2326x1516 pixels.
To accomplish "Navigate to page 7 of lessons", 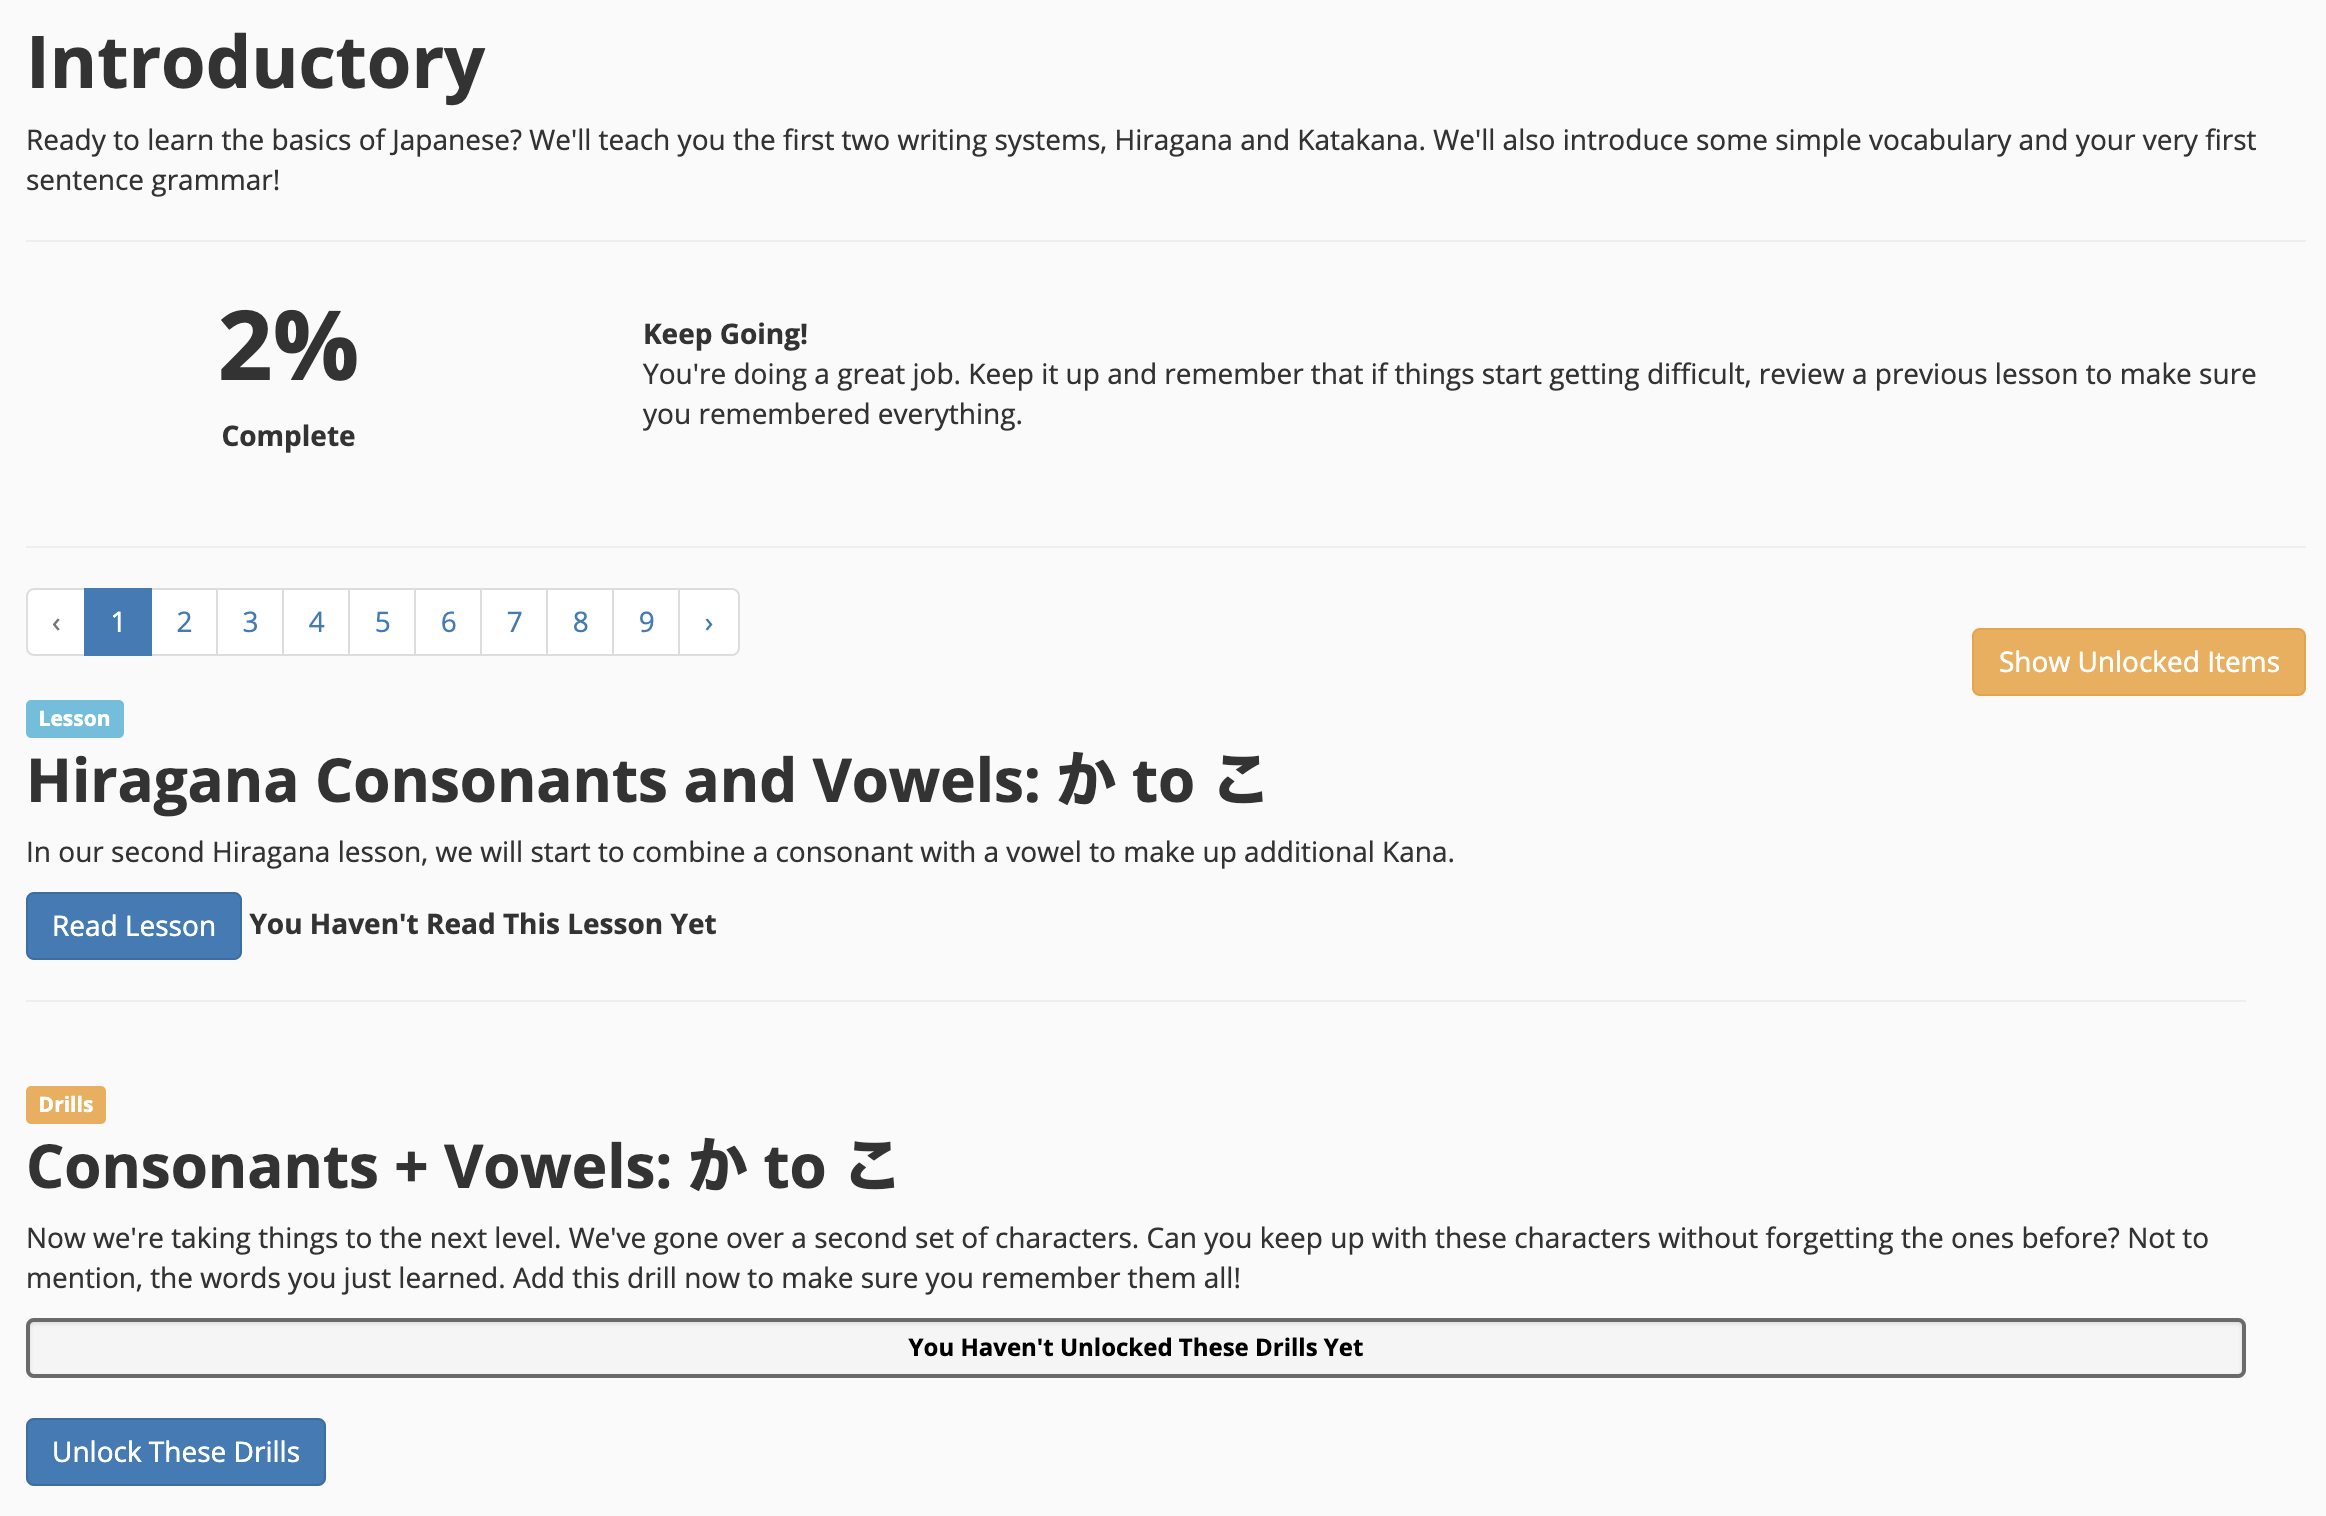I will 515,621.
